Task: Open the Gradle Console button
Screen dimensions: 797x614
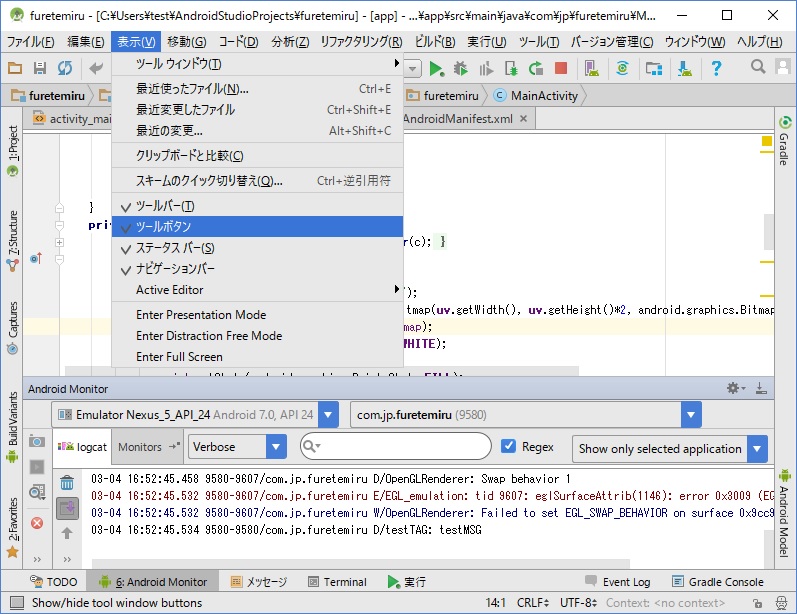Action: click(x=718, y=582)
